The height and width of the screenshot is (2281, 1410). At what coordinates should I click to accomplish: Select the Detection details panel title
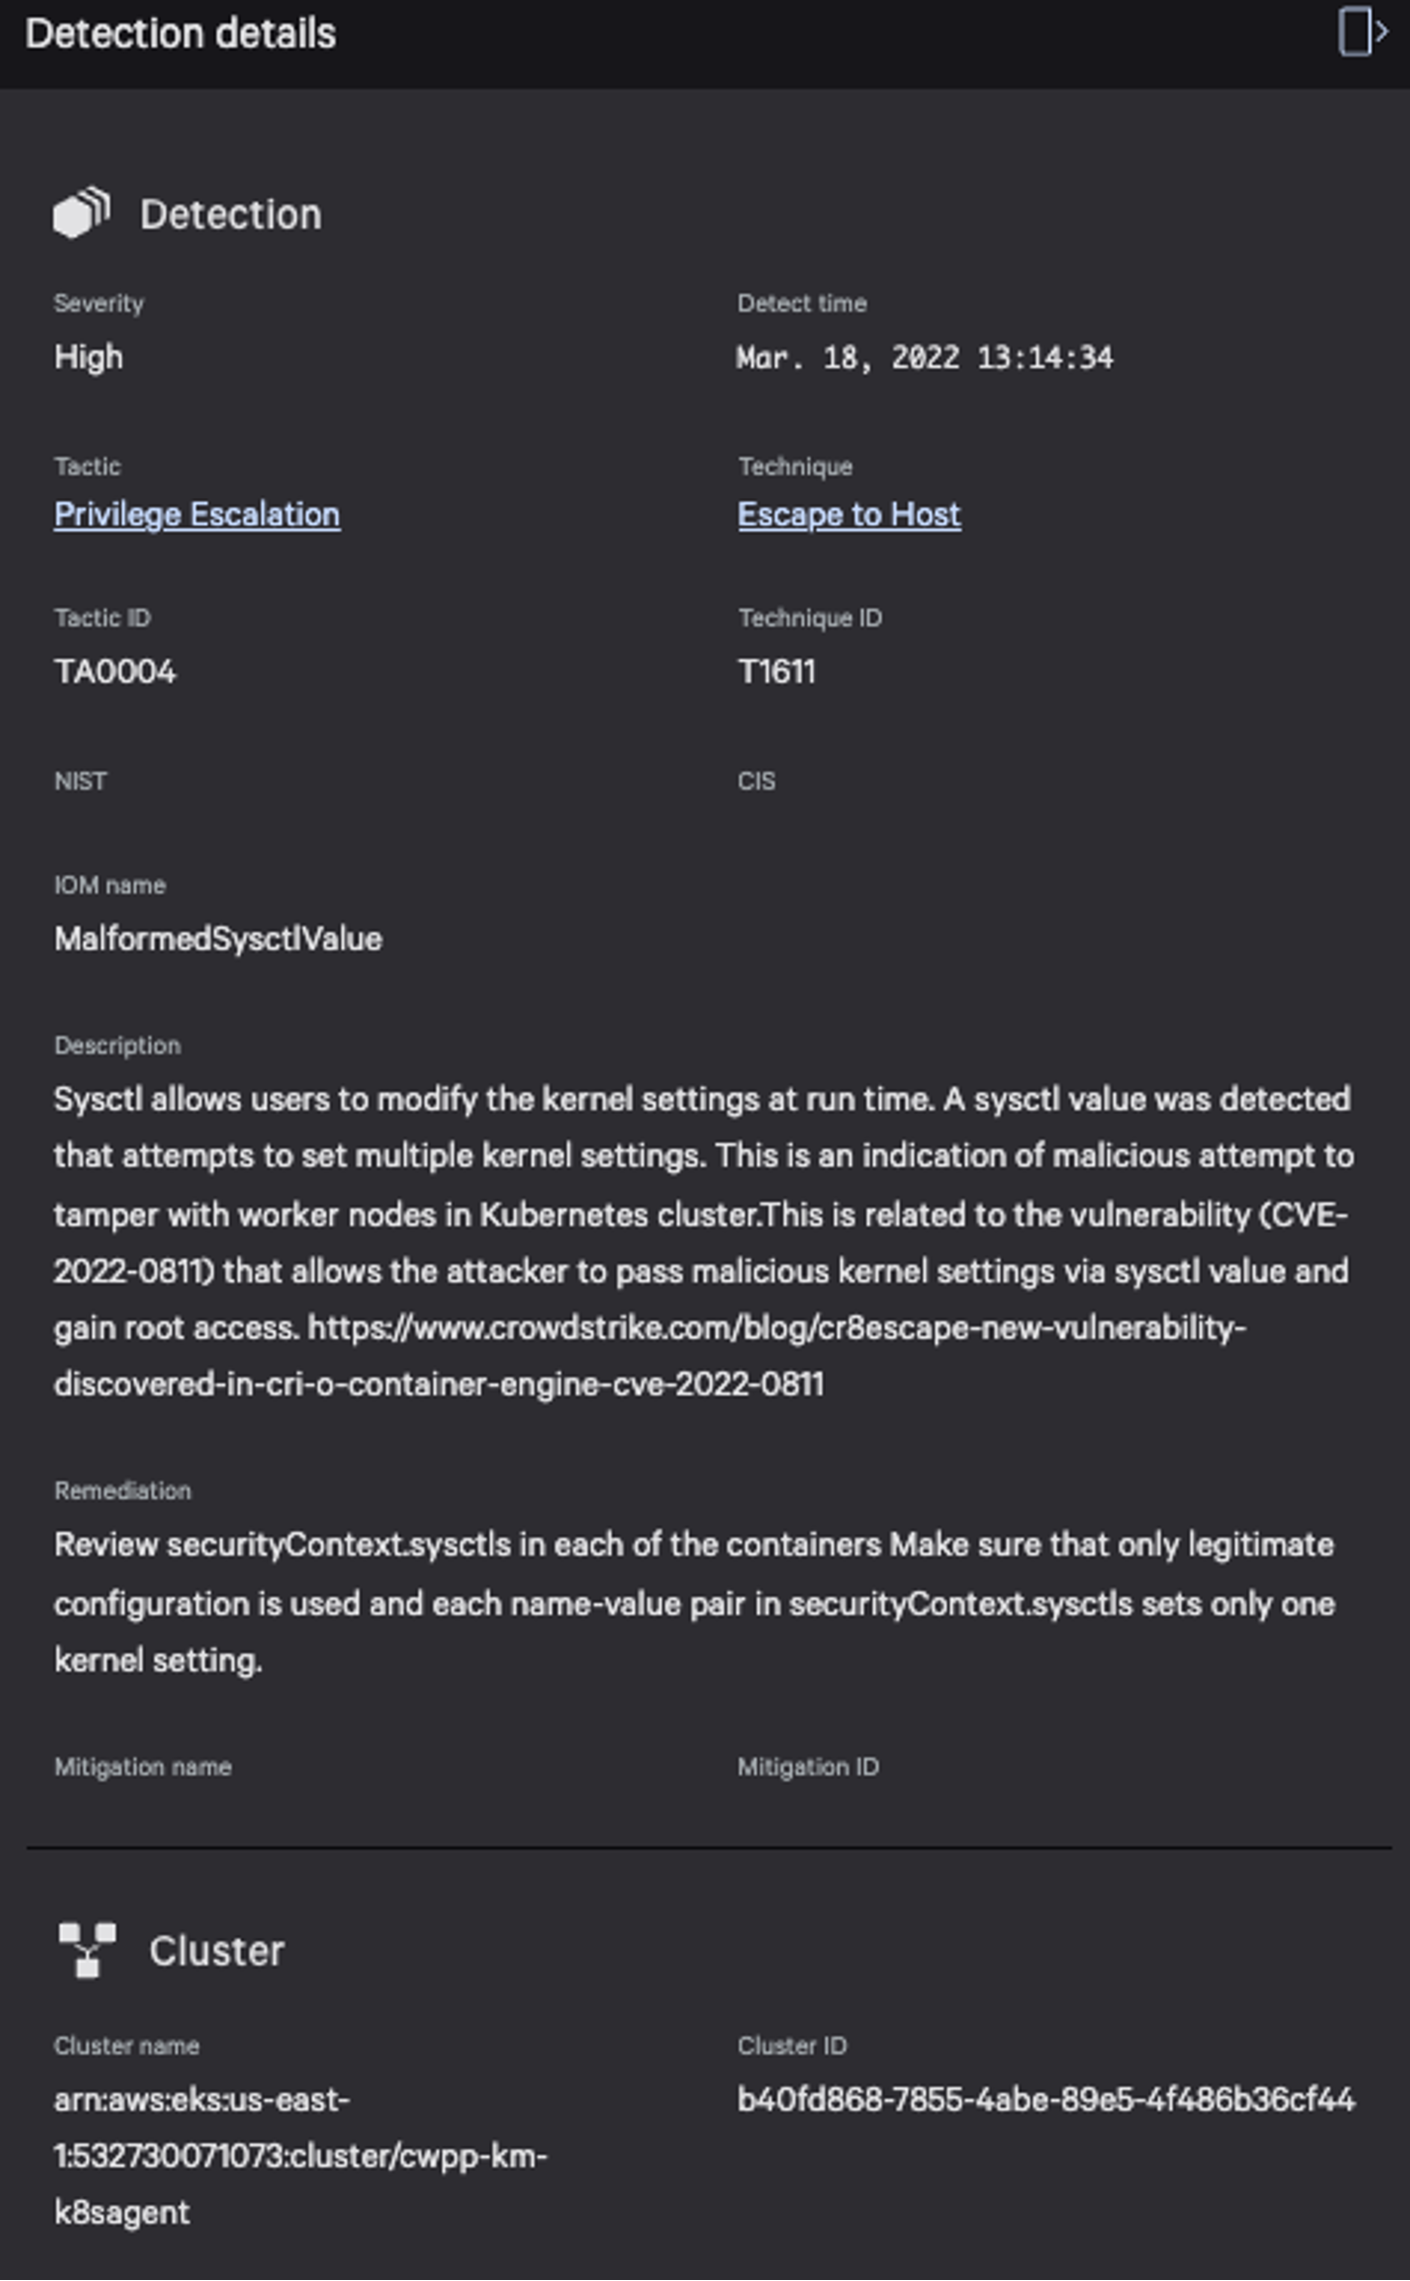point(180,34)
